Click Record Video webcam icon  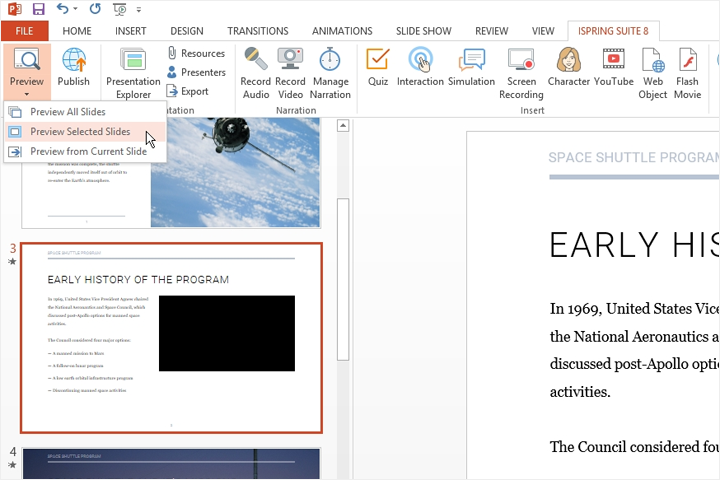[x=290, y=59]
